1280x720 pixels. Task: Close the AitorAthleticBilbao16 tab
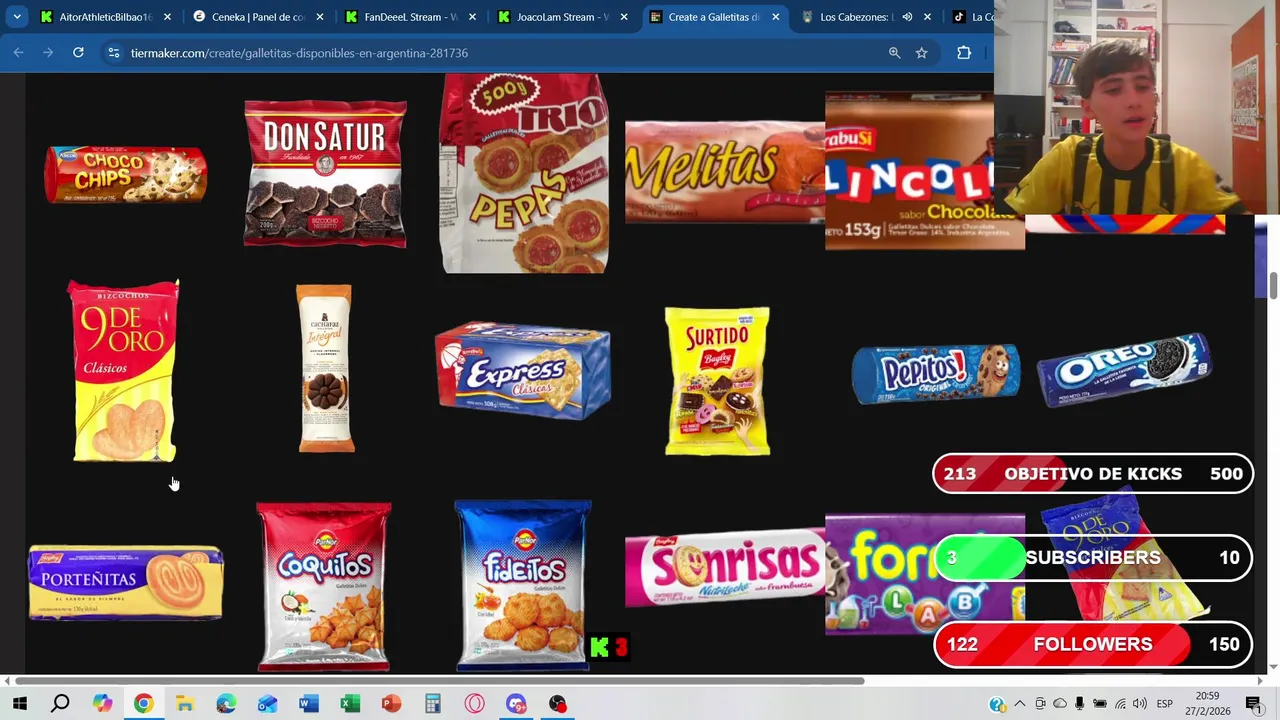pos(167,17)
